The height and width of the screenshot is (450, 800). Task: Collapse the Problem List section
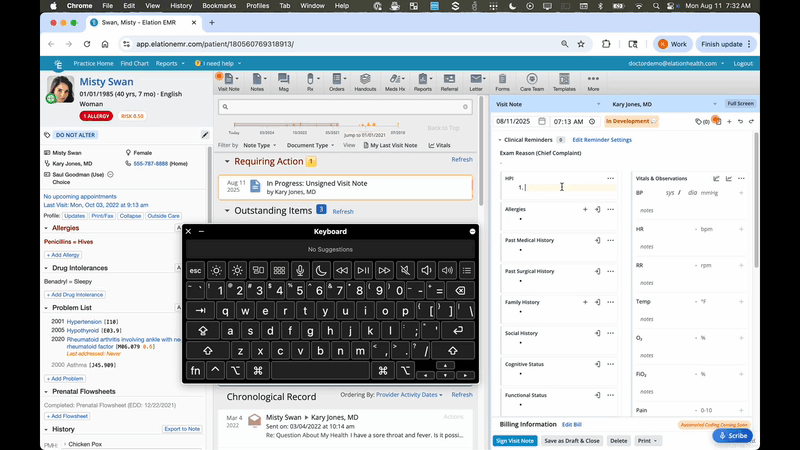[46, 308]
